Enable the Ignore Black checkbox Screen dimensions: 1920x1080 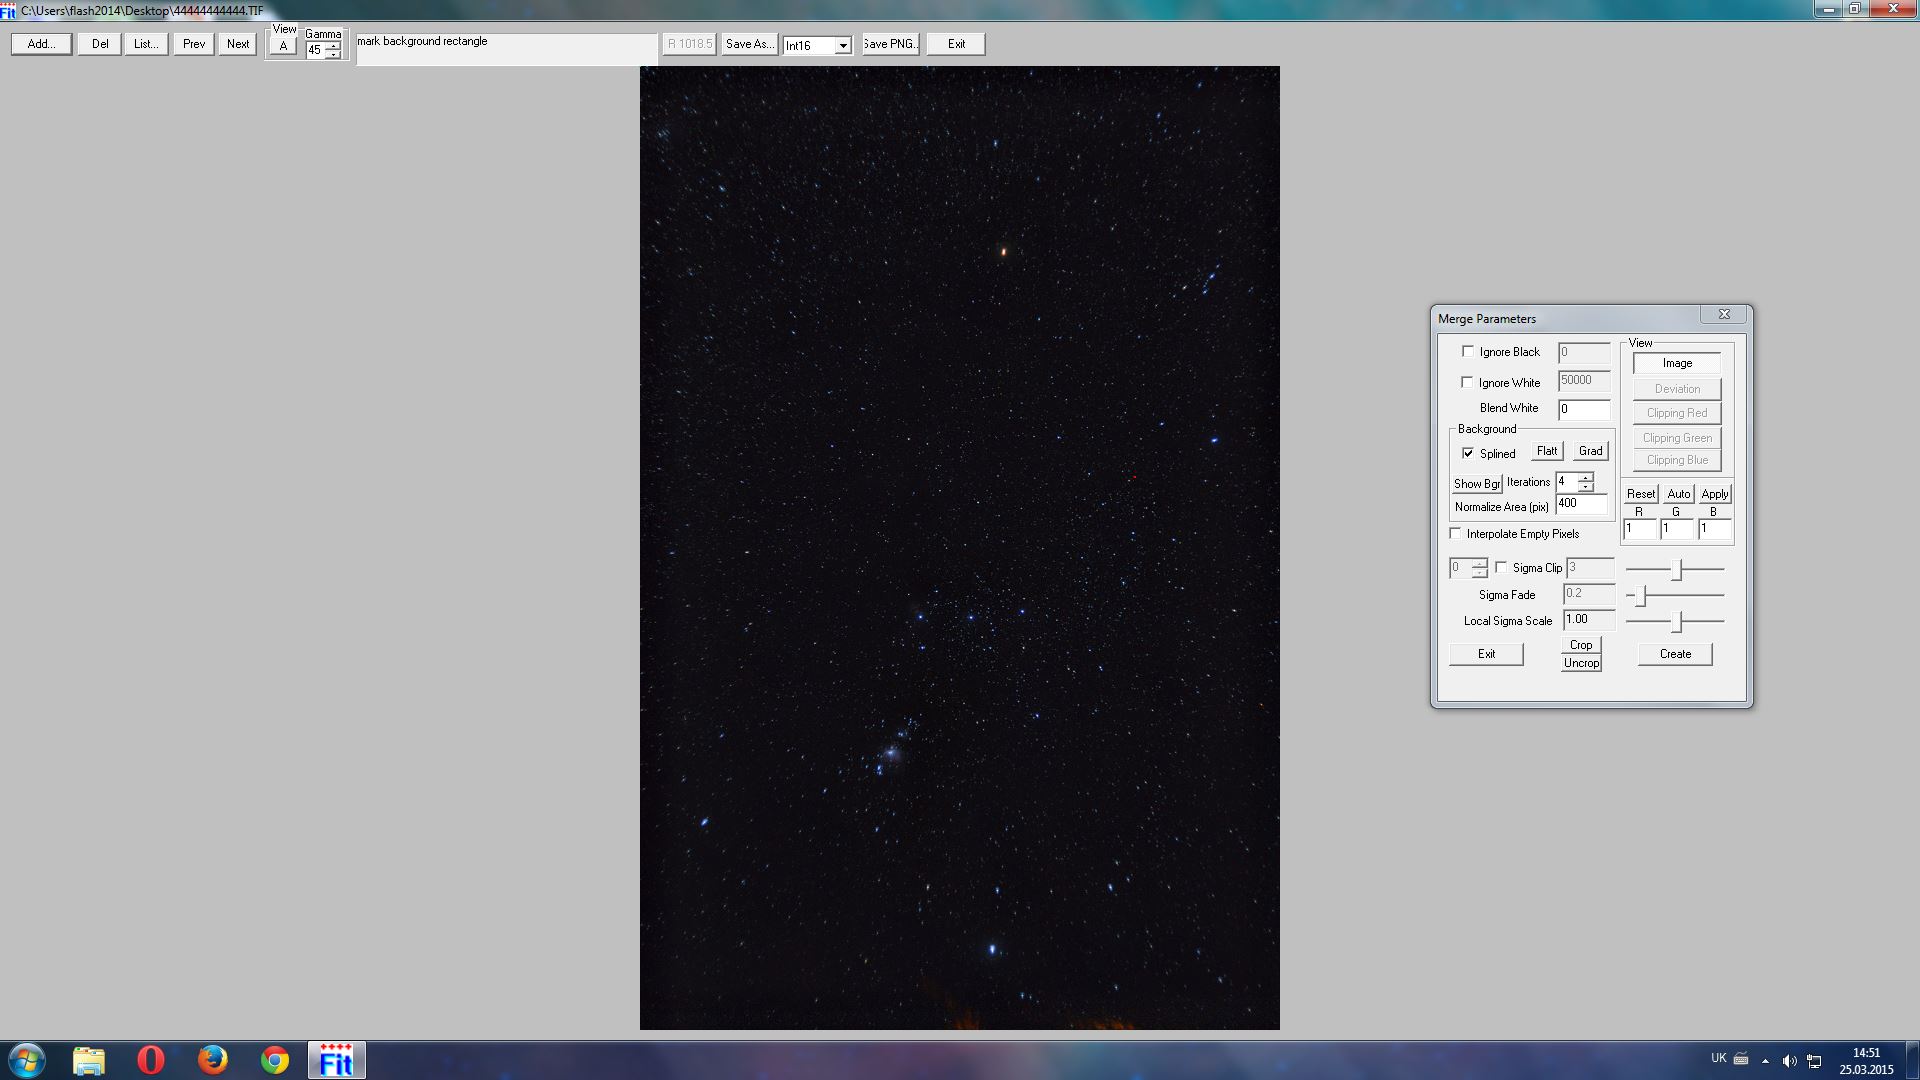tap(1467, 352)
